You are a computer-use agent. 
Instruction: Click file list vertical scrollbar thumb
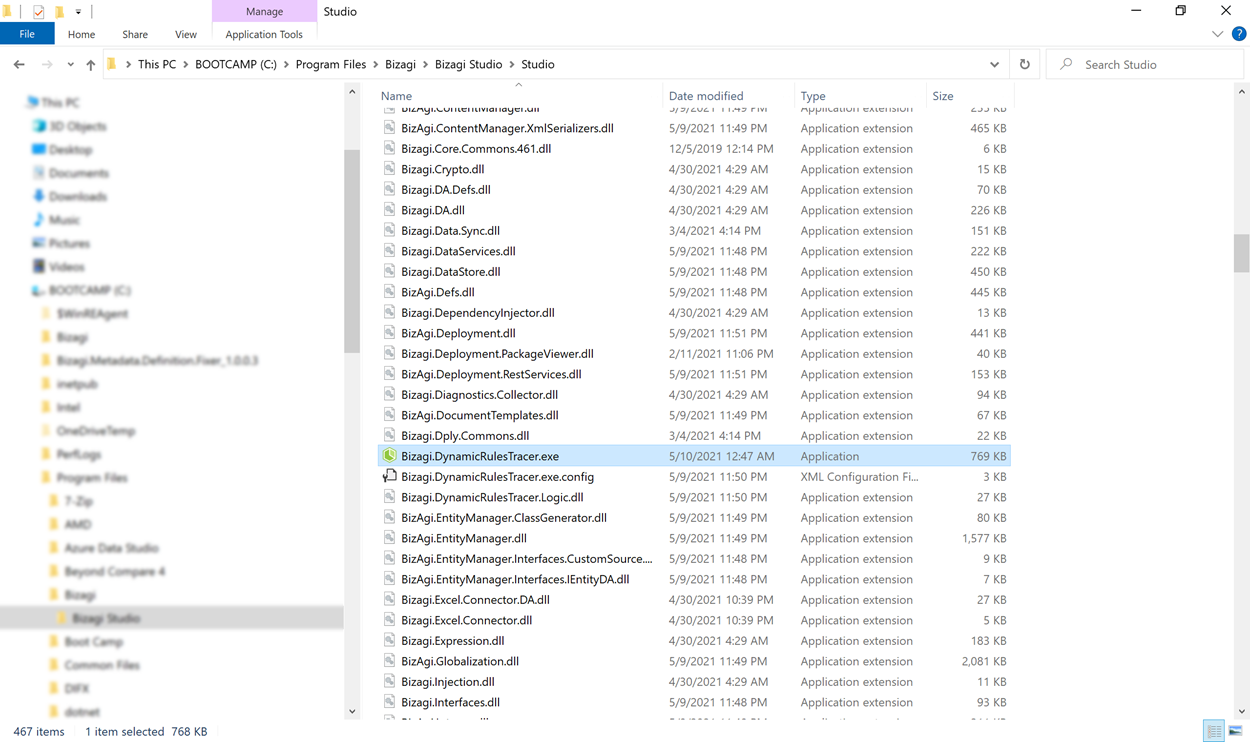[1241, 253]
